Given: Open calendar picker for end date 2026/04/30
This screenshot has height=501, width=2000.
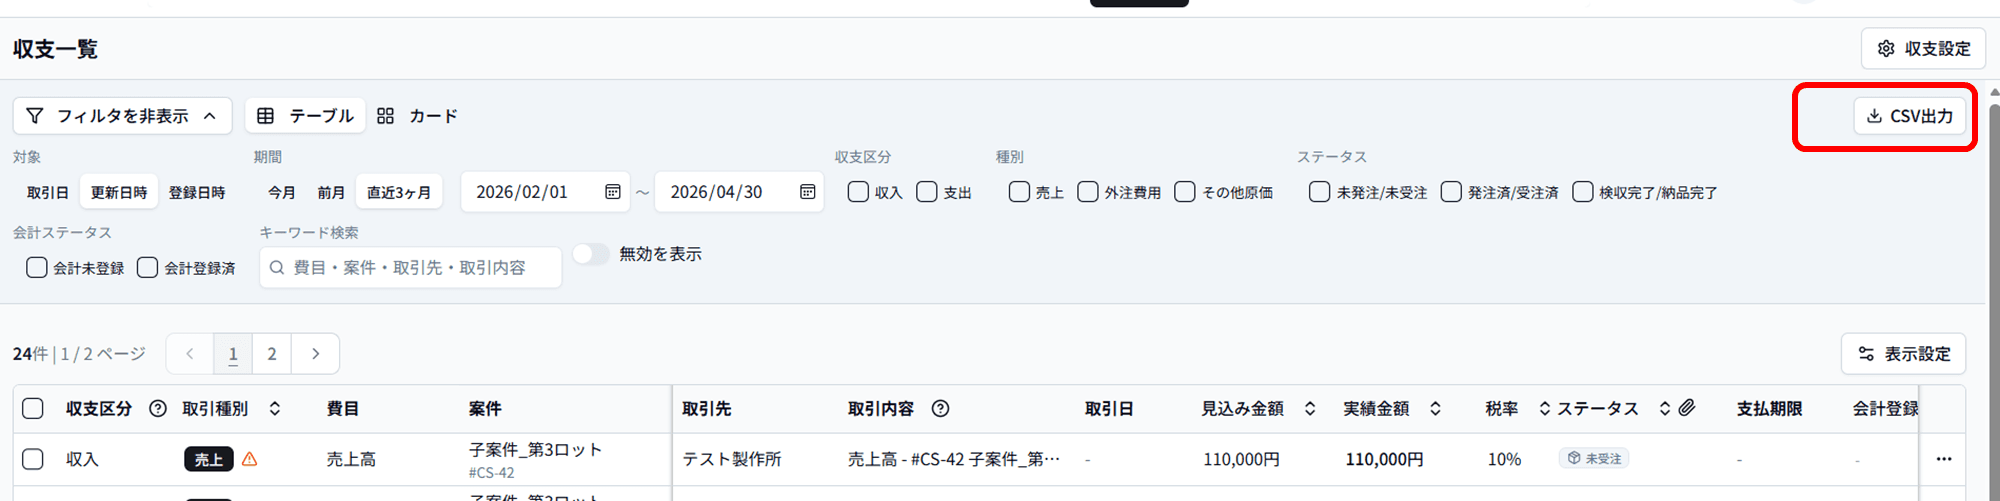Looking at the screenshot, I should click(807, 192).
